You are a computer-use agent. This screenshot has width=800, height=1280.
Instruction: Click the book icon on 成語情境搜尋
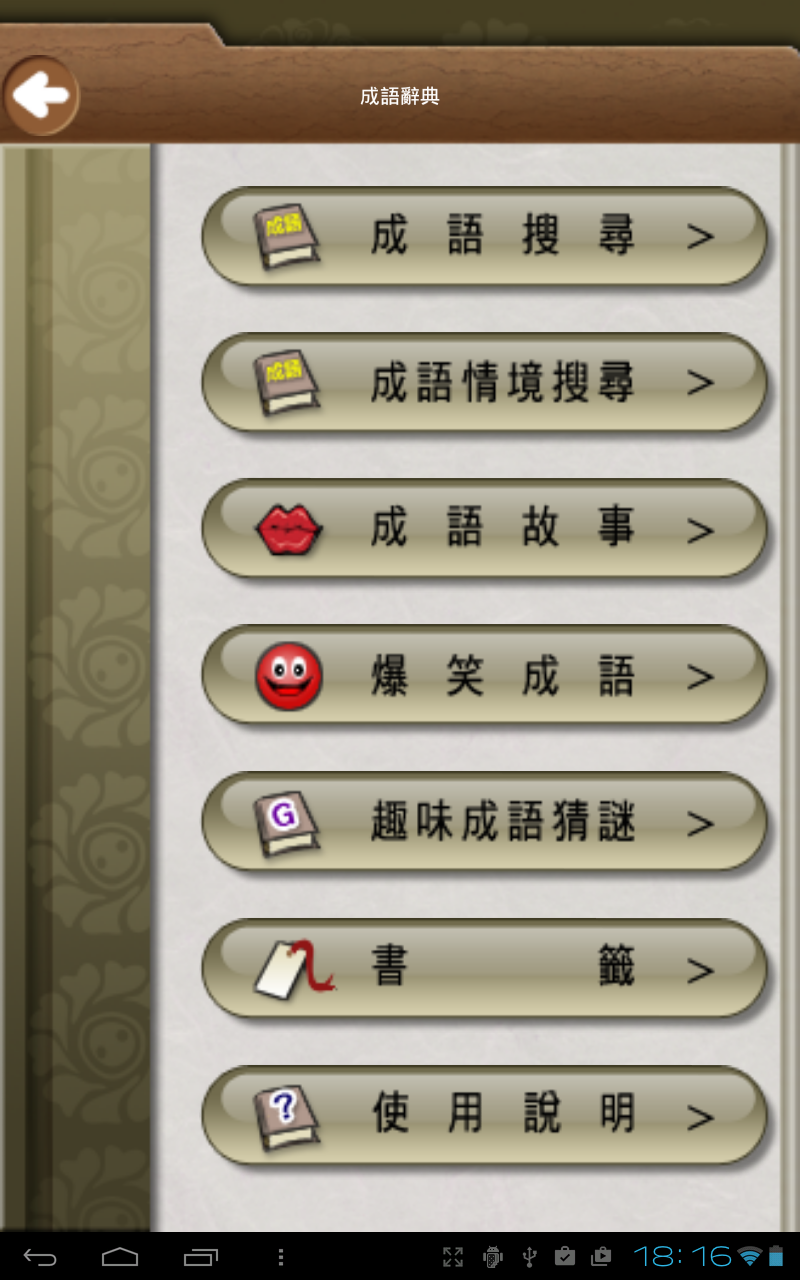[288, 383]
